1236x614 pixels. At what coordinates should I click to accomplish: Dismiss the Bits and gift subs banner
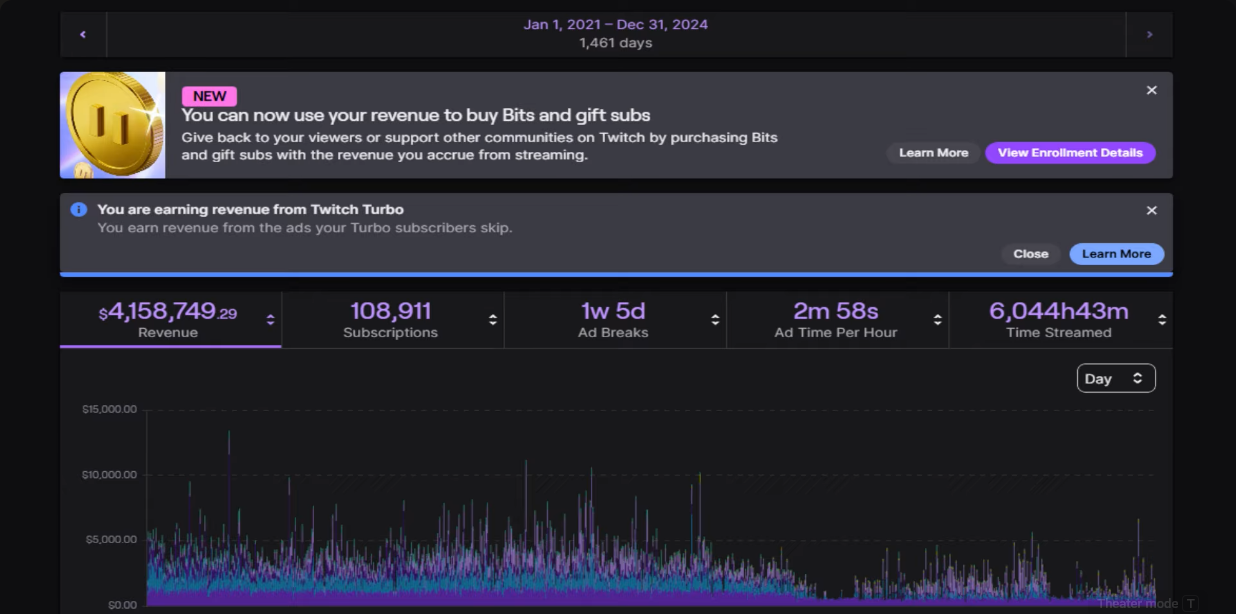click(x=1151, y=91)
